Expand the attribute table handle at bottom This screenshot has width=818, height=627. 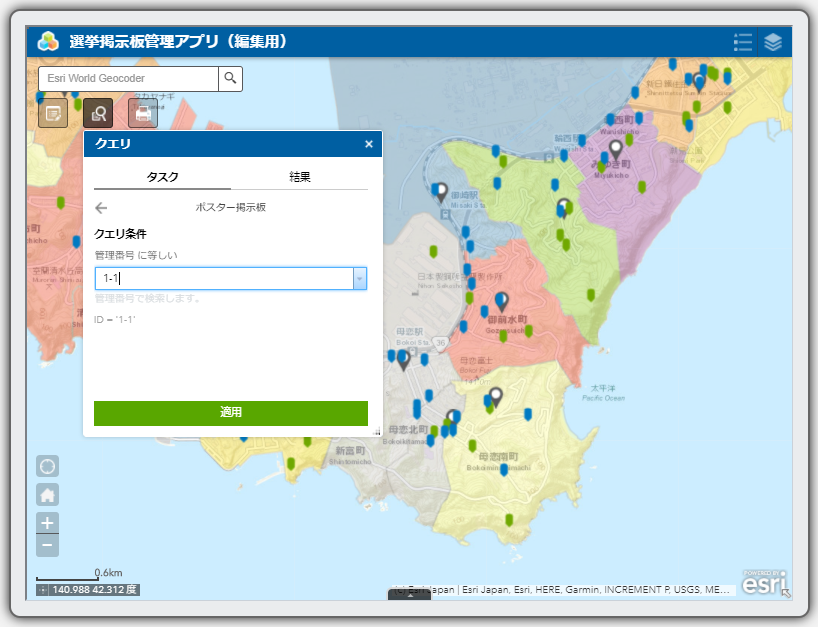(409, 594)
